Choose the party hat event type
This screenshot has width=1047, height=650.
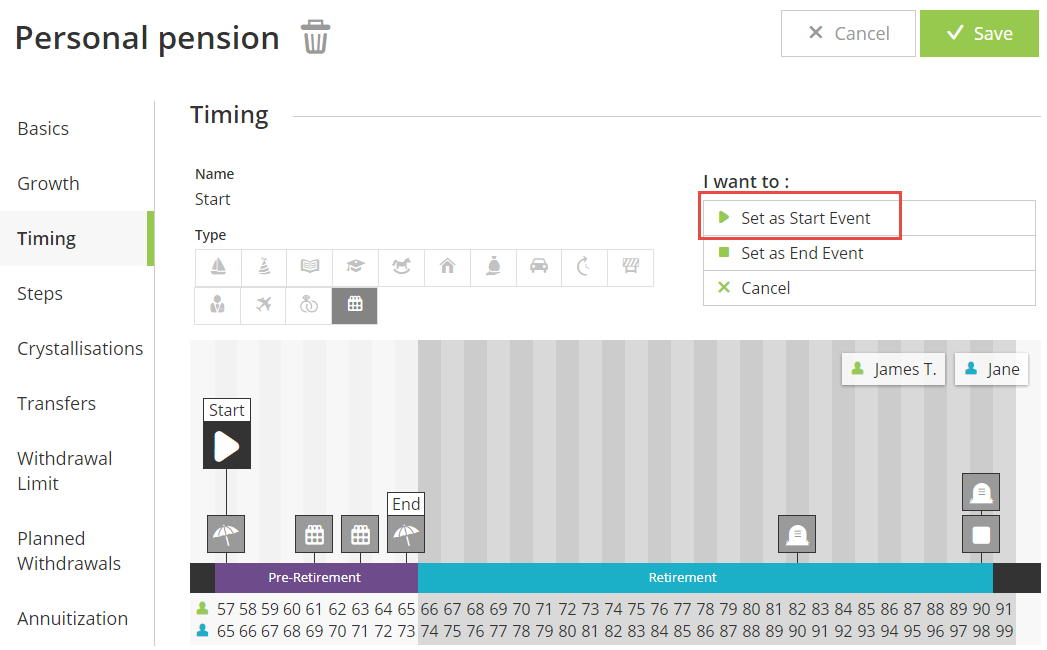click(264, 267)
